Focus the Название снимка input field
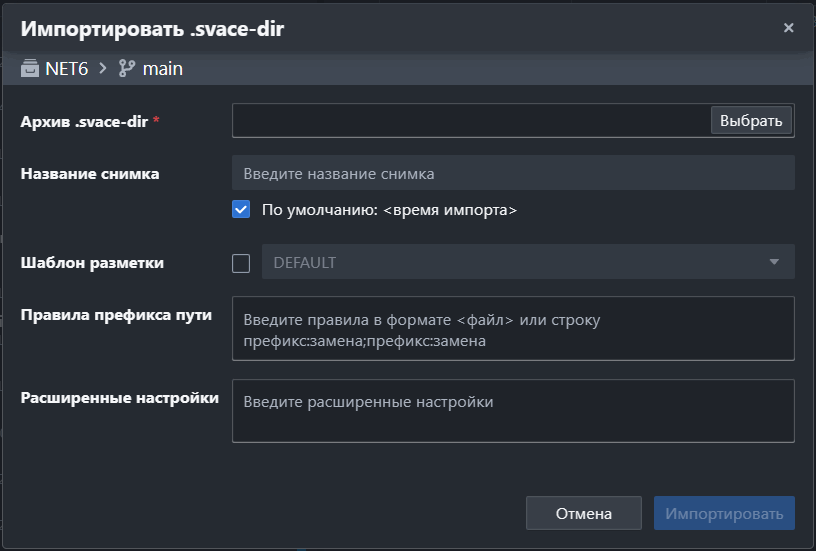816x551 pixels. pyautogui.click(x=513, y=173)
